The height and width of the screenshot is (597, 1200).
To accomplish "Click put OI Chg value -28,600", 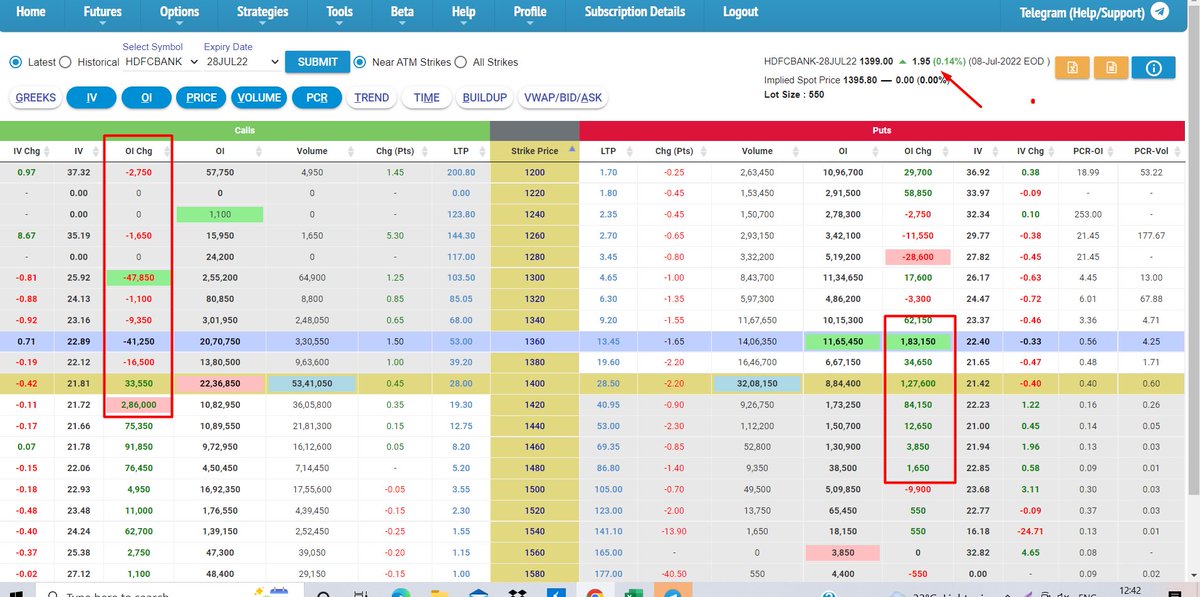I will (917, 257).
